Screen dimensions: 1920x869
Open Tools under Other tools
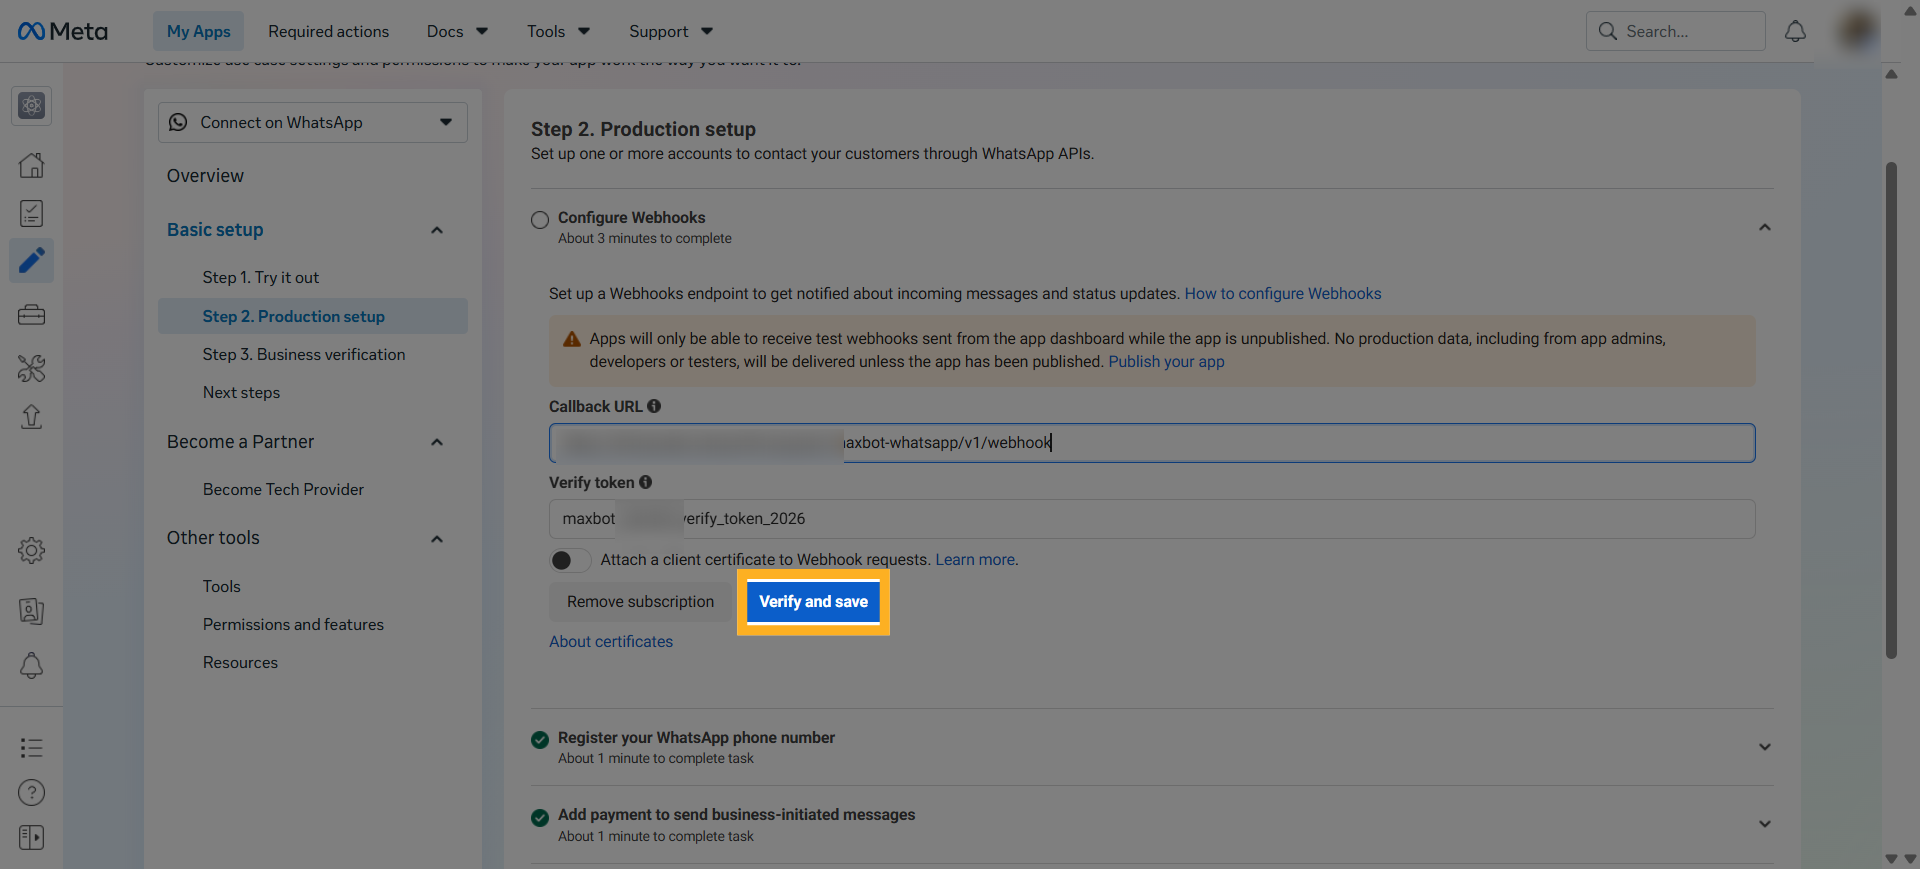pyautogui.click(x=222, y=586)
